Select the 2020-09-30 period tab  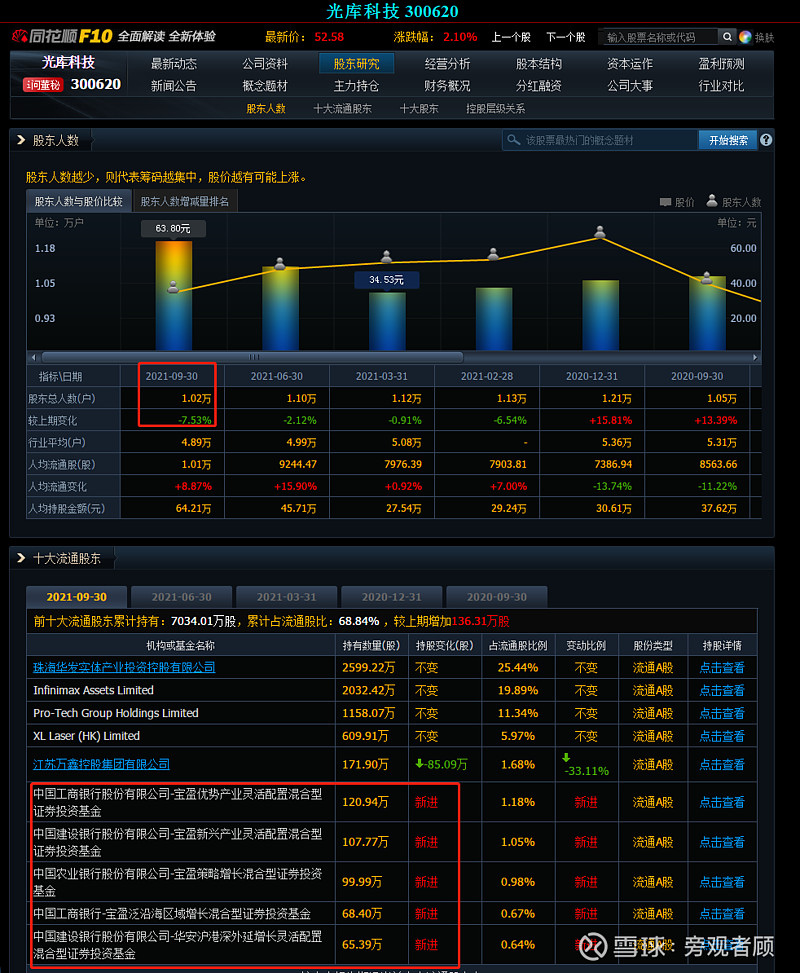(x=497, y=596)
